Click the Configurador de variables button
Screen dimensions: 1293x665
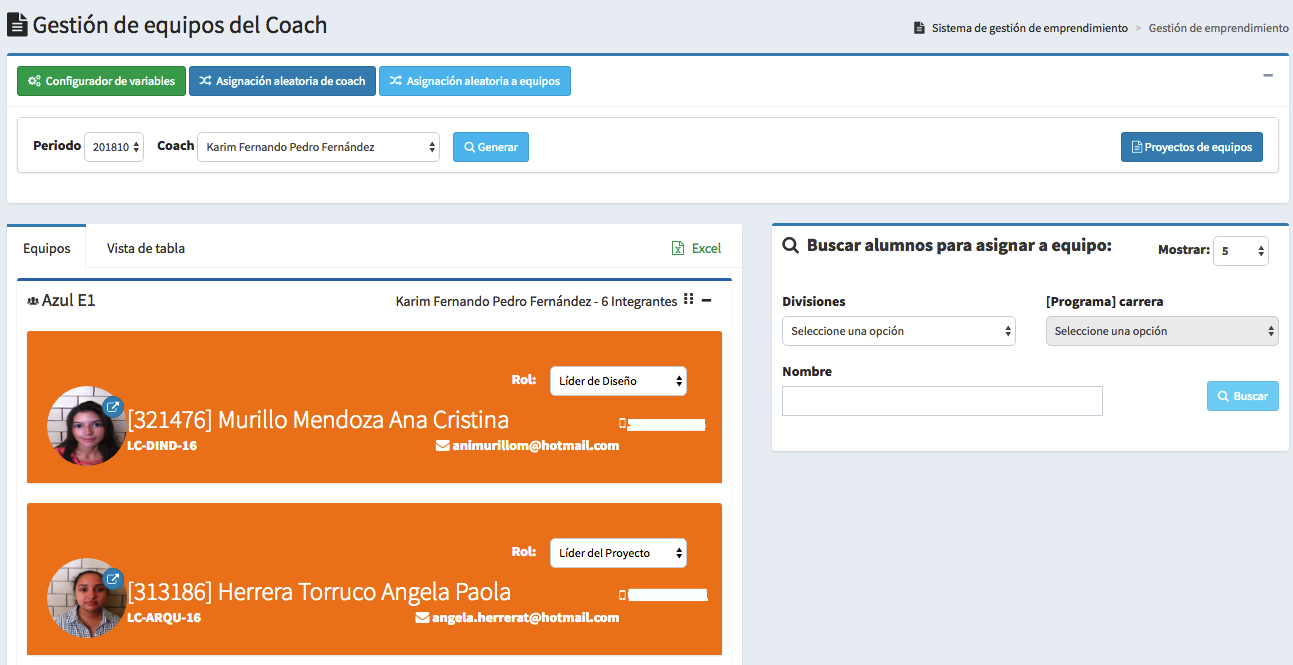tap(101, 81)
